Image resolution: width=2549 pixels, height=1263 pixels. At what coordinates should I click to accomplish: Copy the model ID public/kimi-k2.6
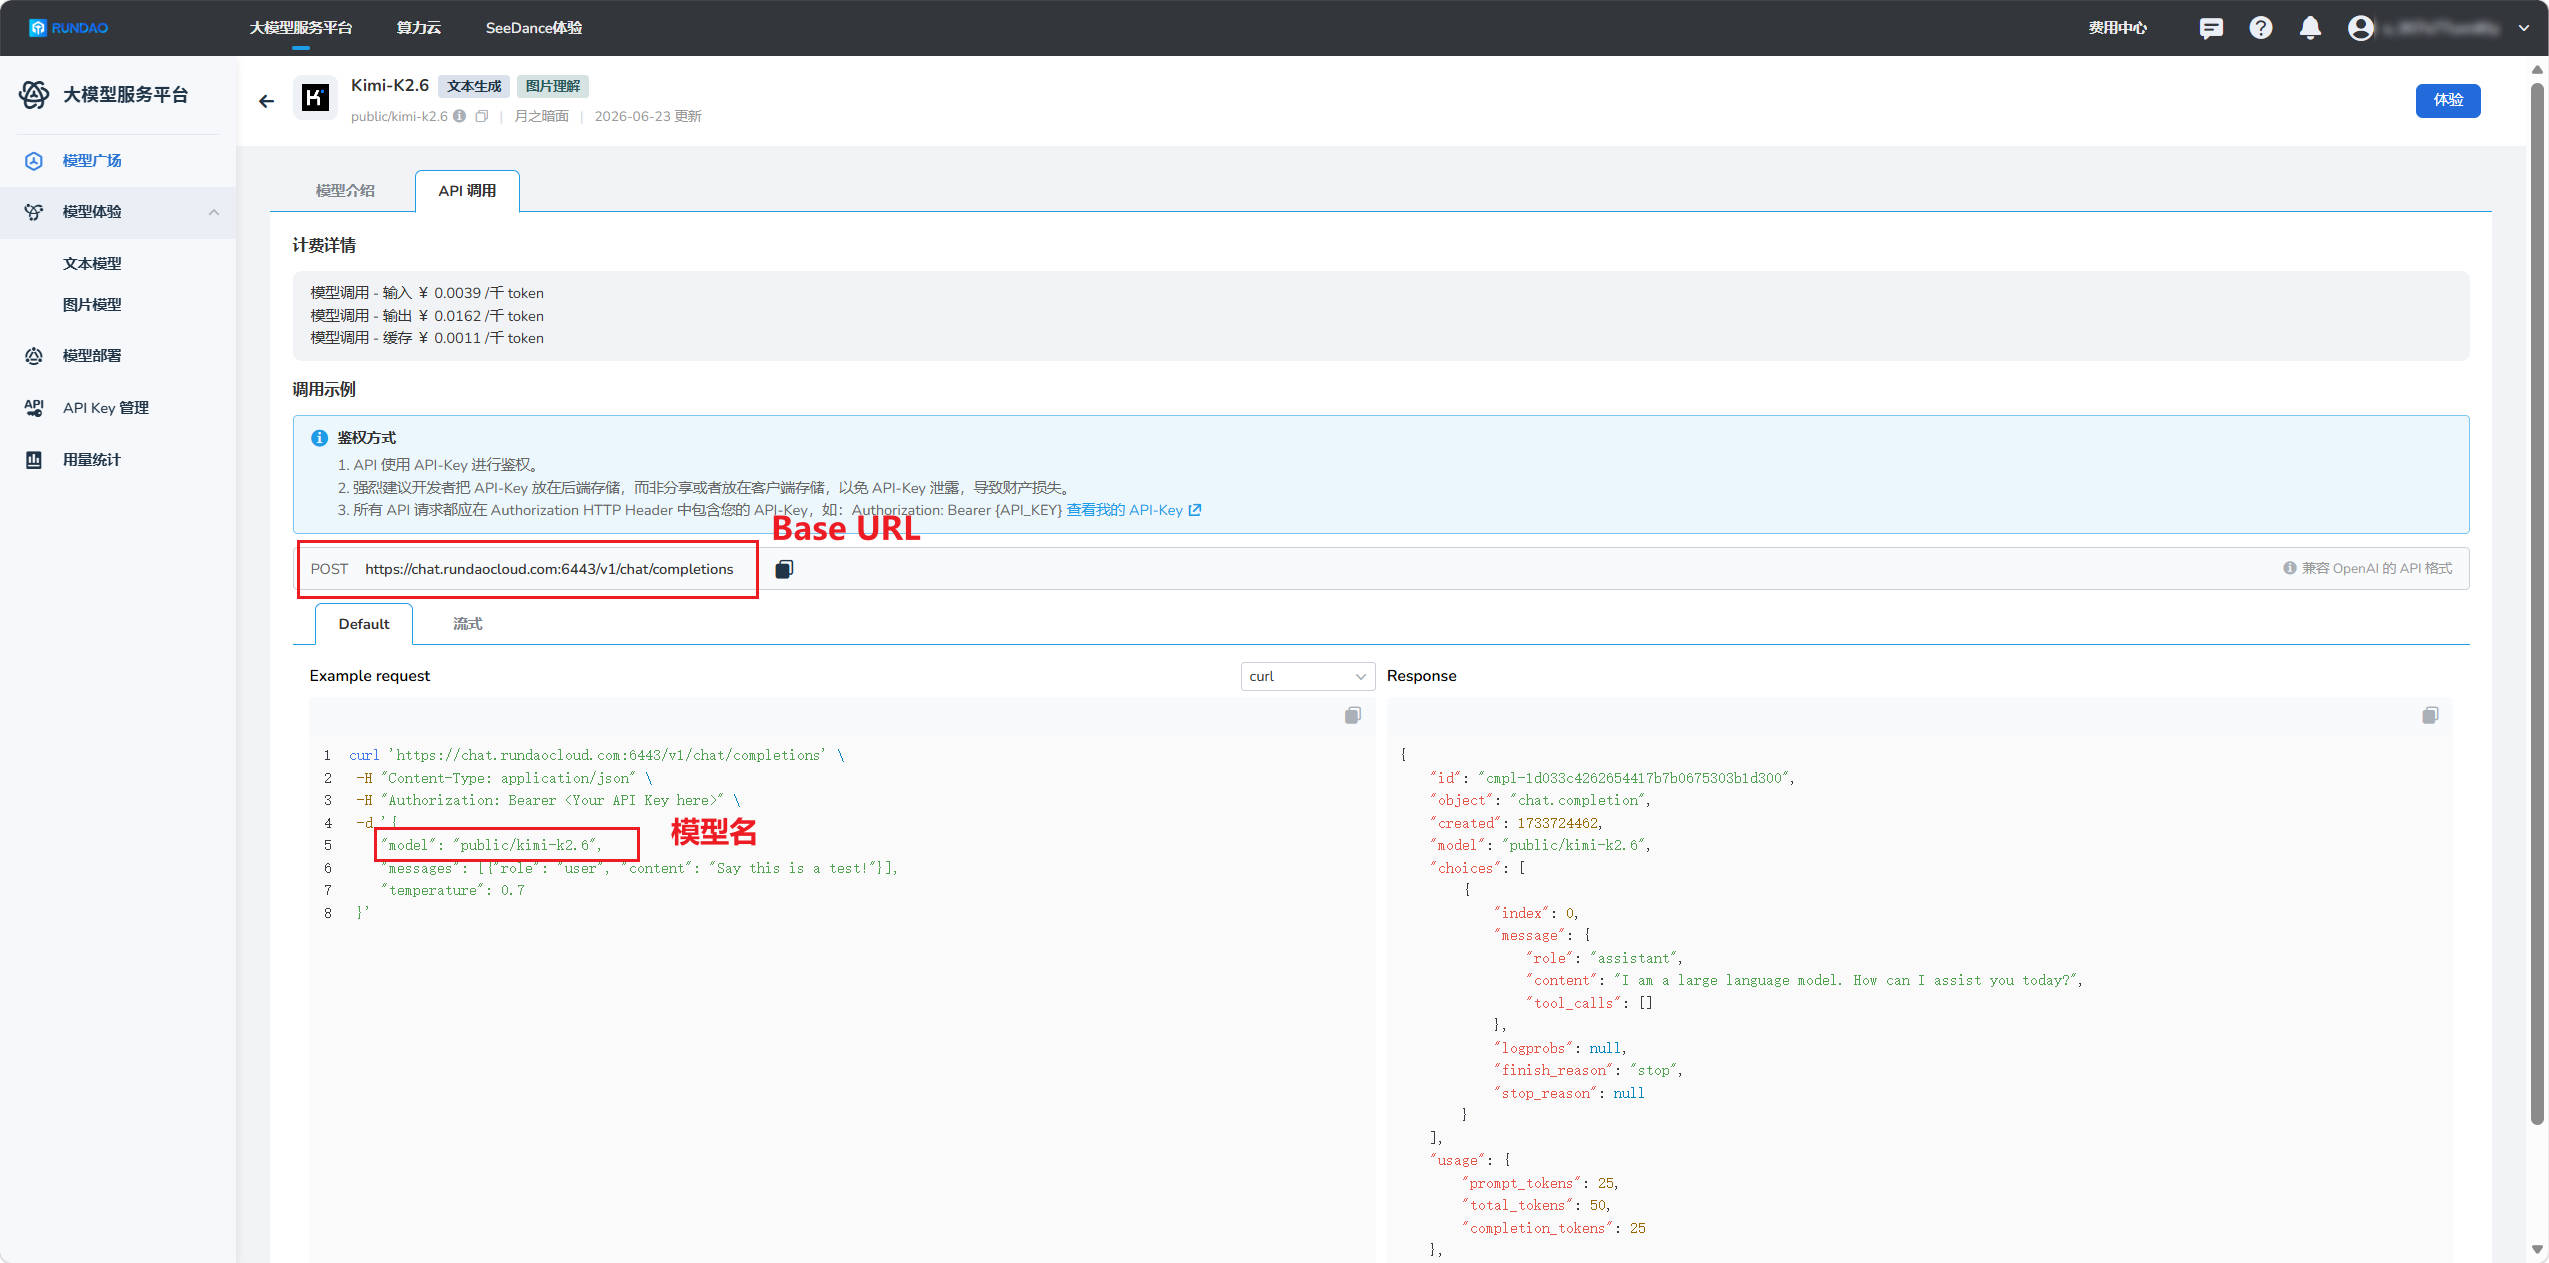click(x=482, y=116)
